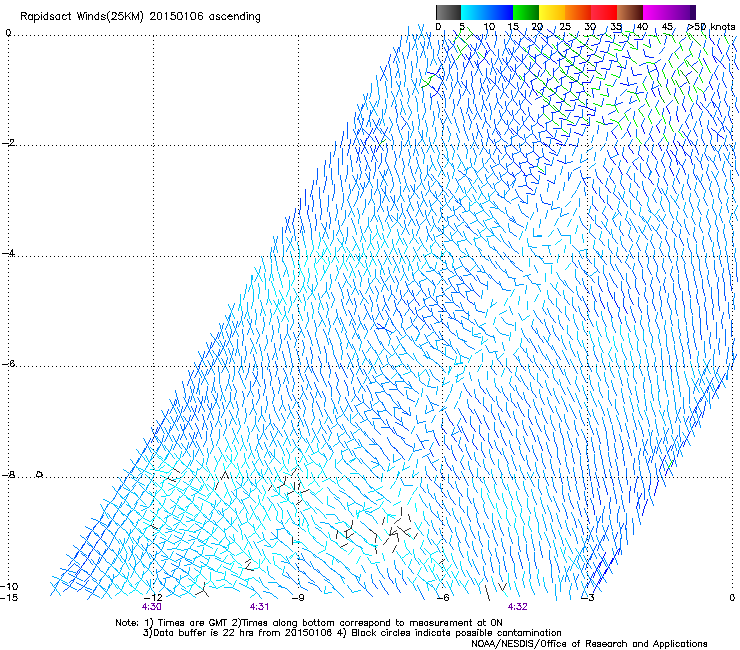Click the '-3' longitude label on bottom axis
The height and width of the screenshot is (650, 740).
588,597
